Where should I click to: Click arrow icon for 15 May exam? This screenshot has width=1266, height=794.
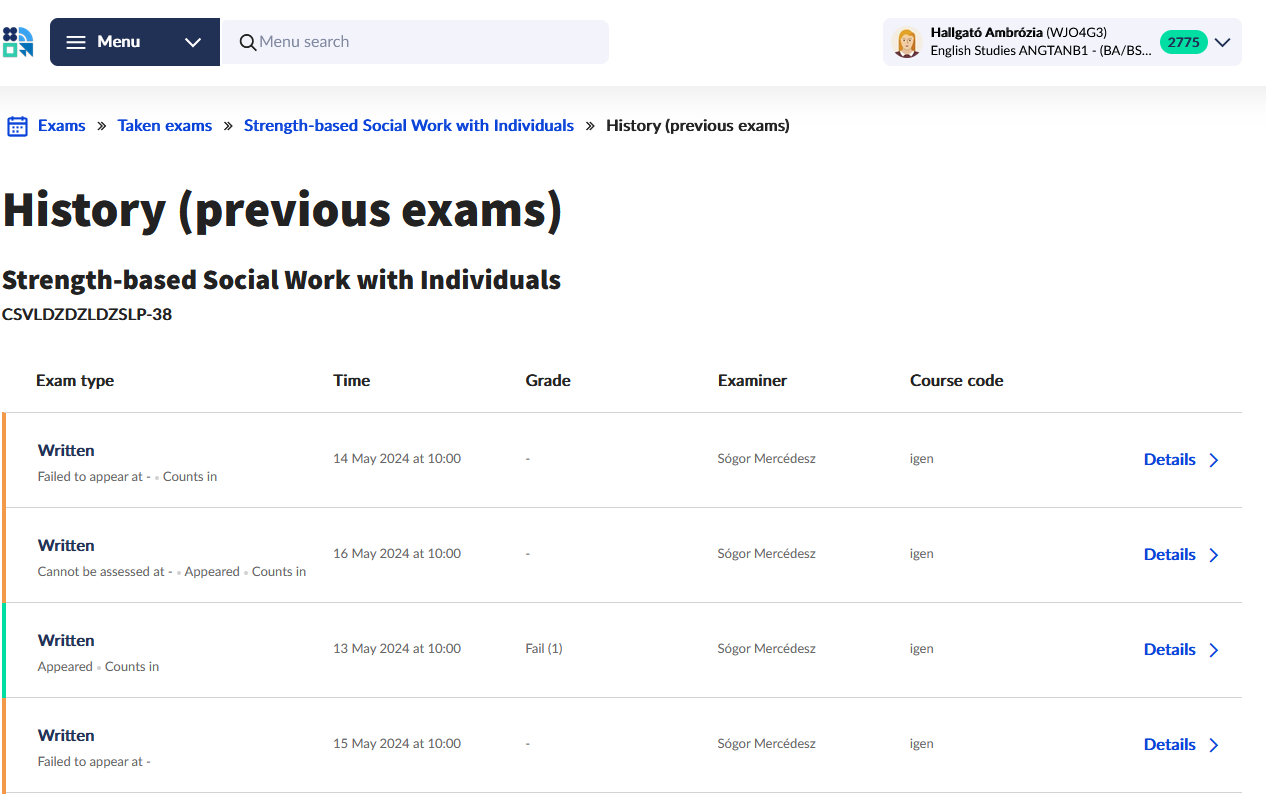1214,745
